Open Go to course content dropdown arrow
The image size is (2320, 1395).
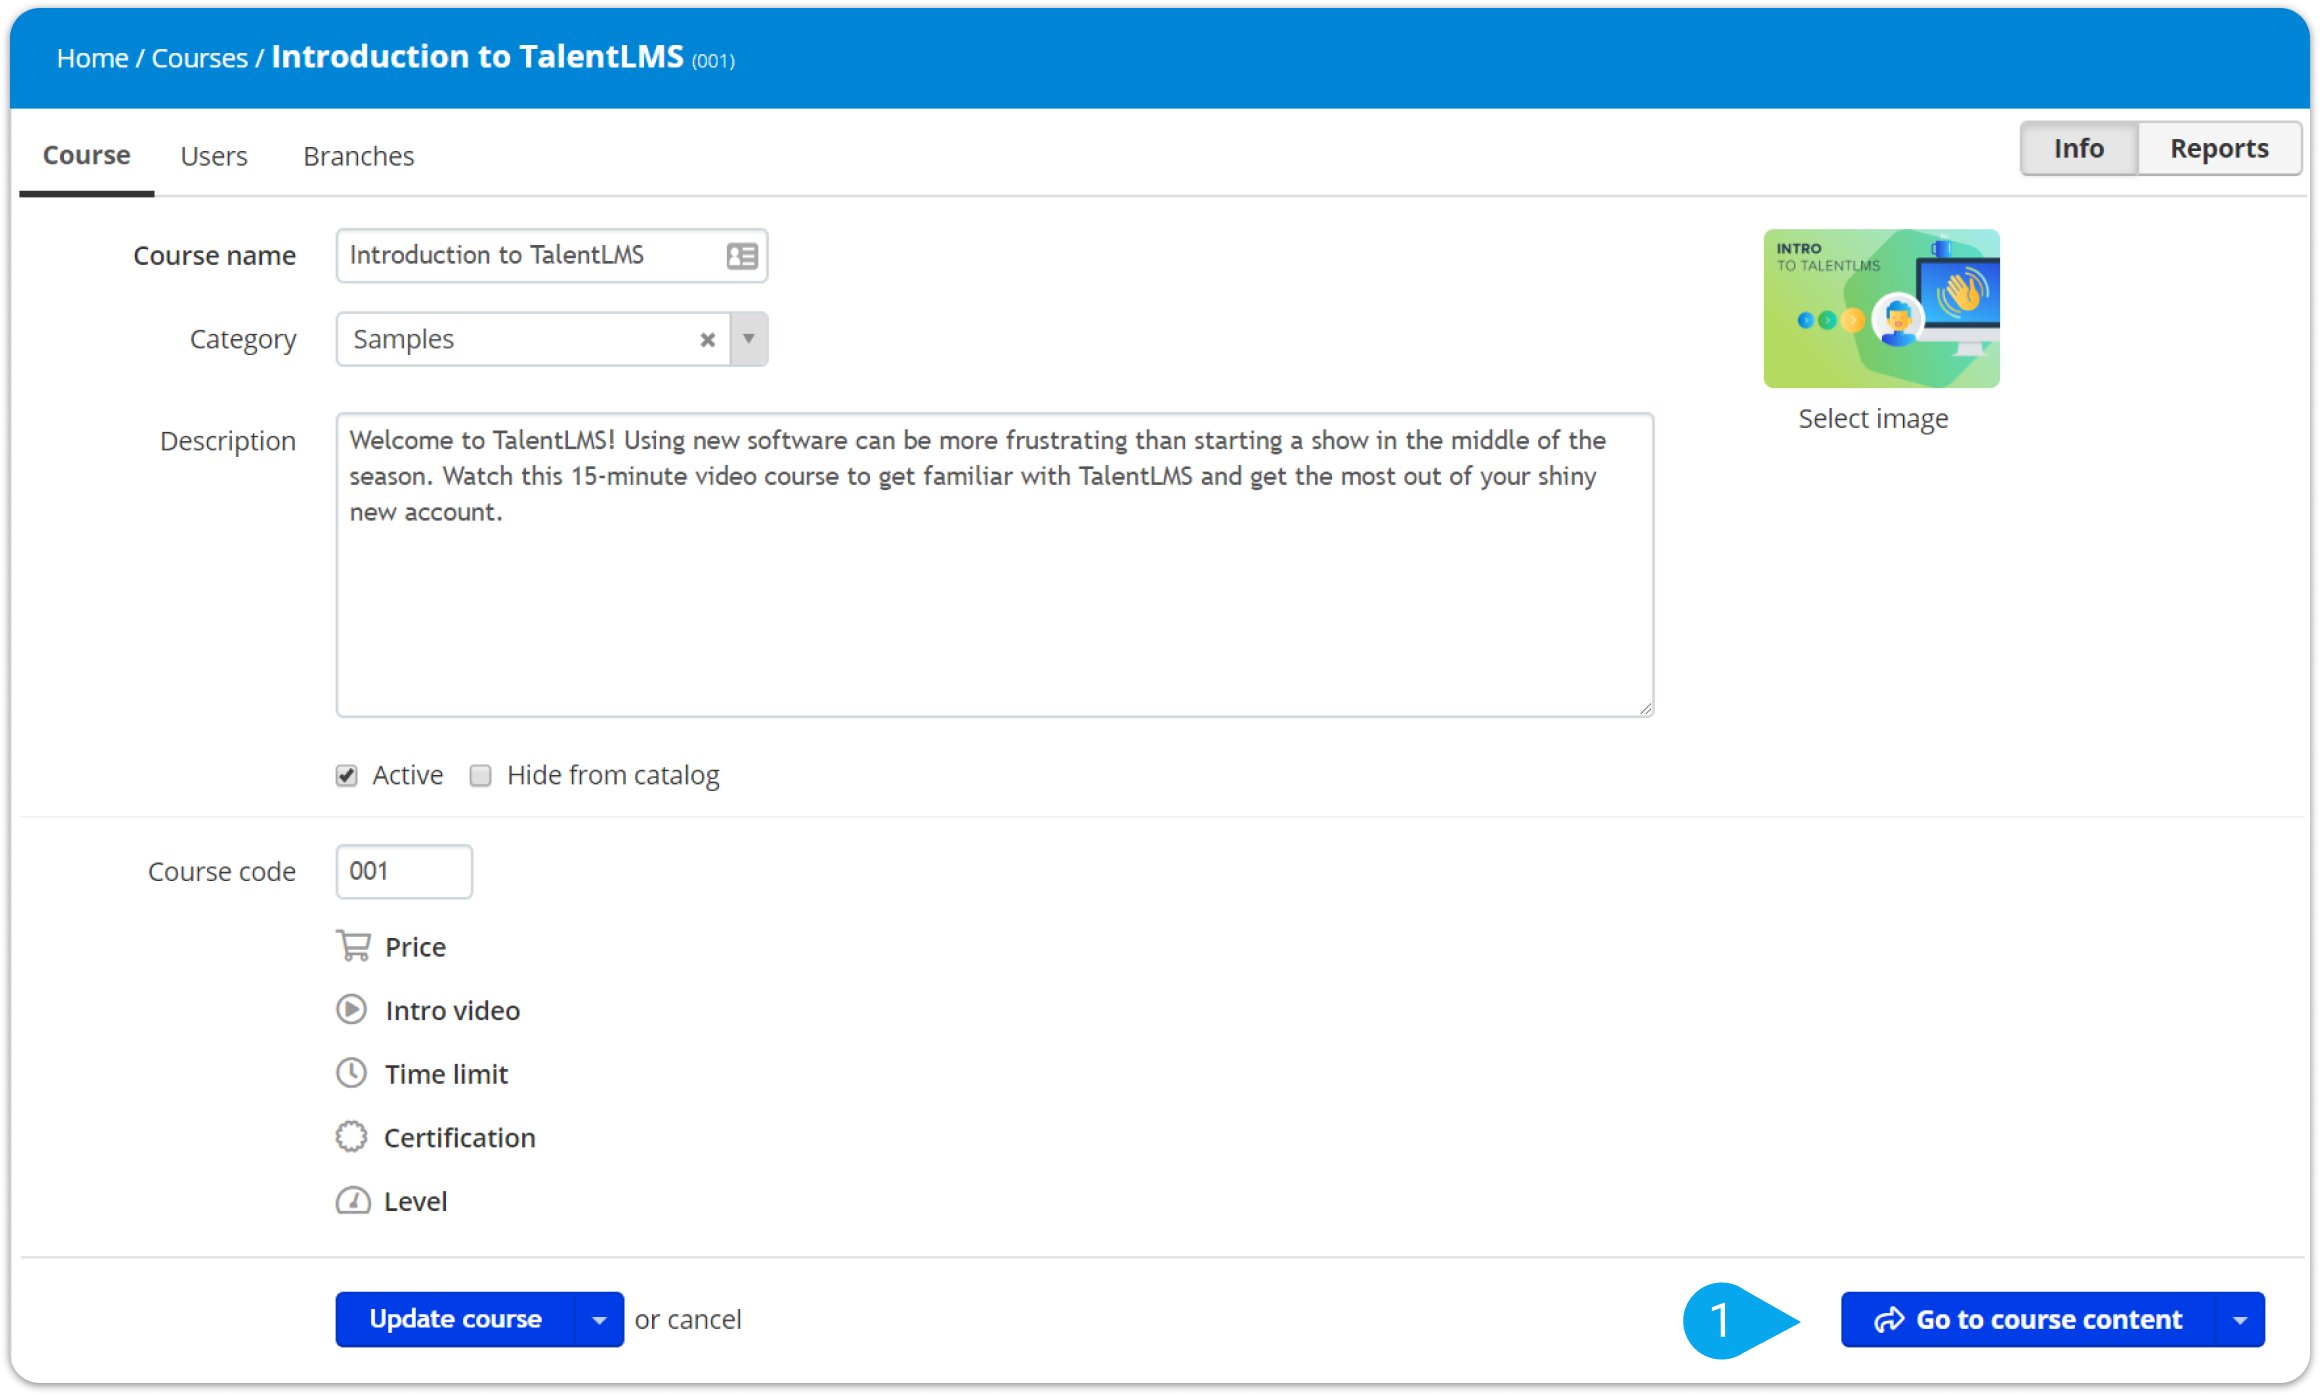coord(2240,1320)
